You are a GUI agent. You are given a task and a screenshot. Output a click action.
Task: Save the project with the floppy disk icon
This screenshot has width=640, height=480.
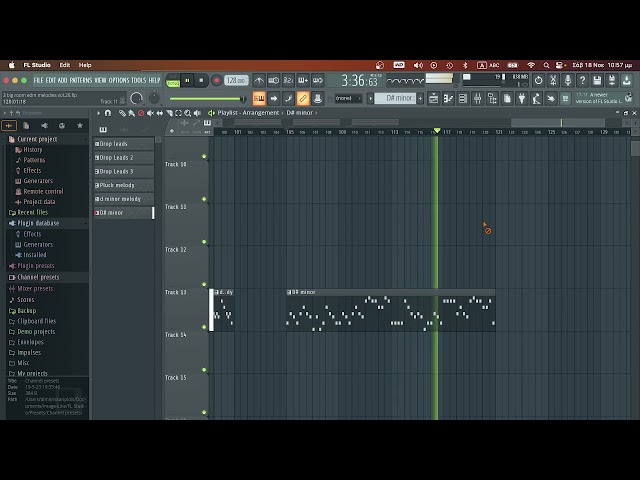coord(597,80)
